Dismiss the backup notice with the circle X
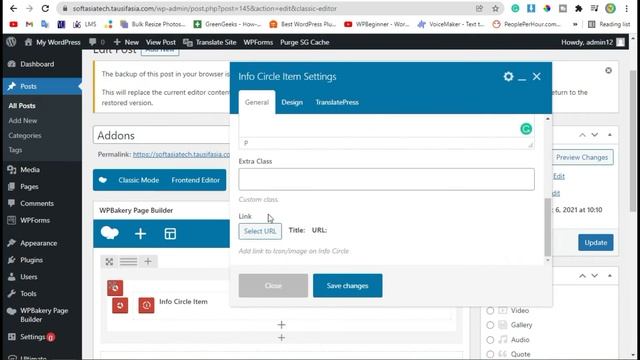 pos(608,70)
